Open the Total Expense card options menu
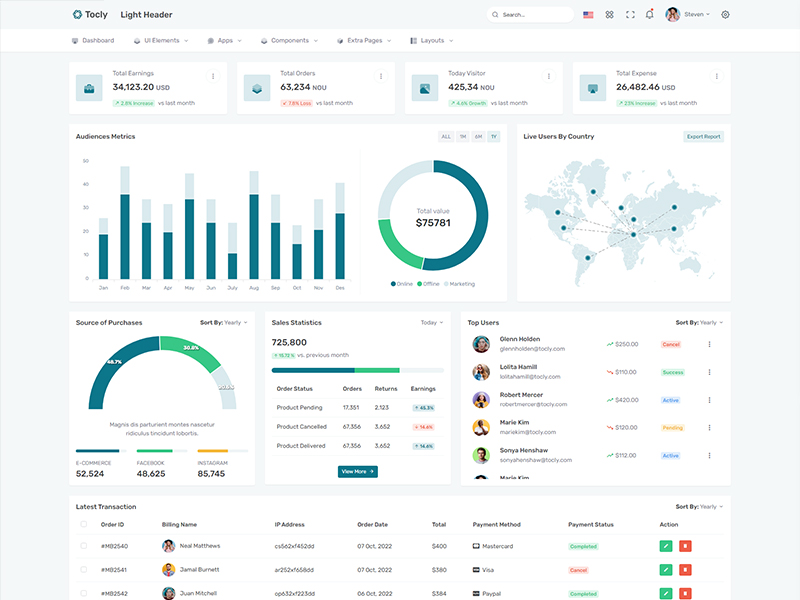The image size is (800, 600). click(x=716, y=76)
